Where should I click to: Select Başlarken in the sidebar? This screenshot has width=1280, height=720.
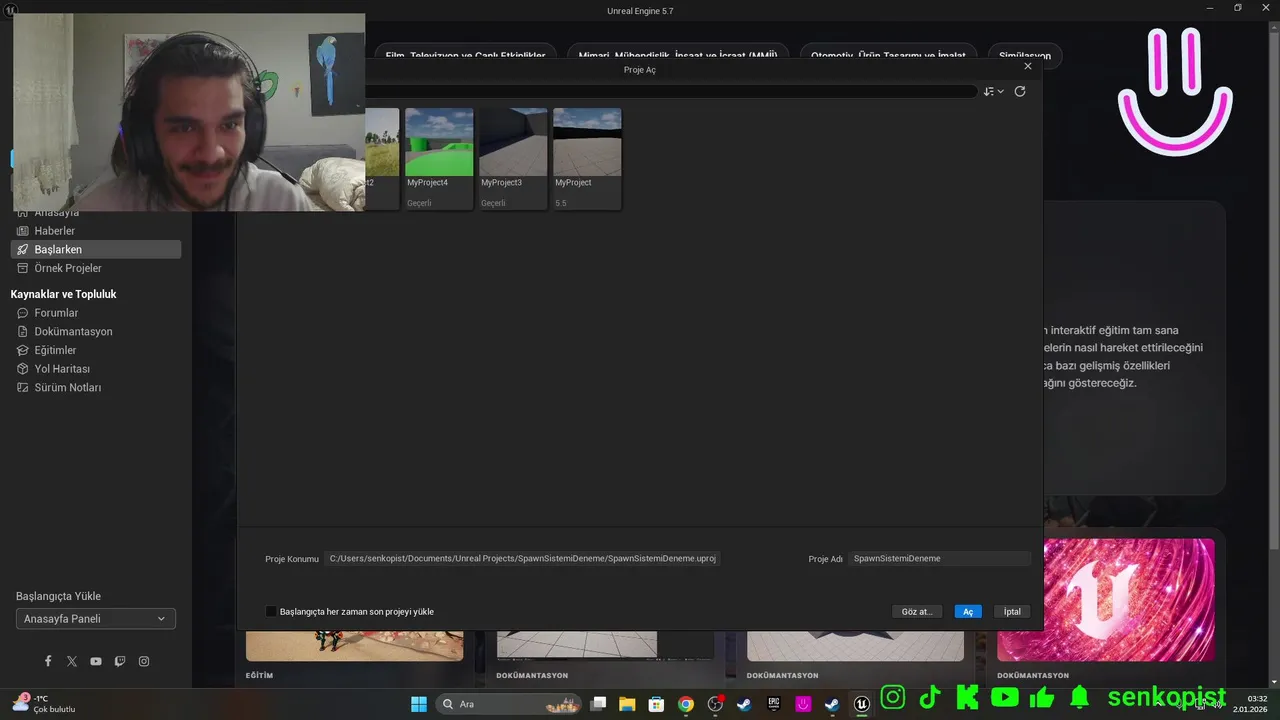coord(95,249)
